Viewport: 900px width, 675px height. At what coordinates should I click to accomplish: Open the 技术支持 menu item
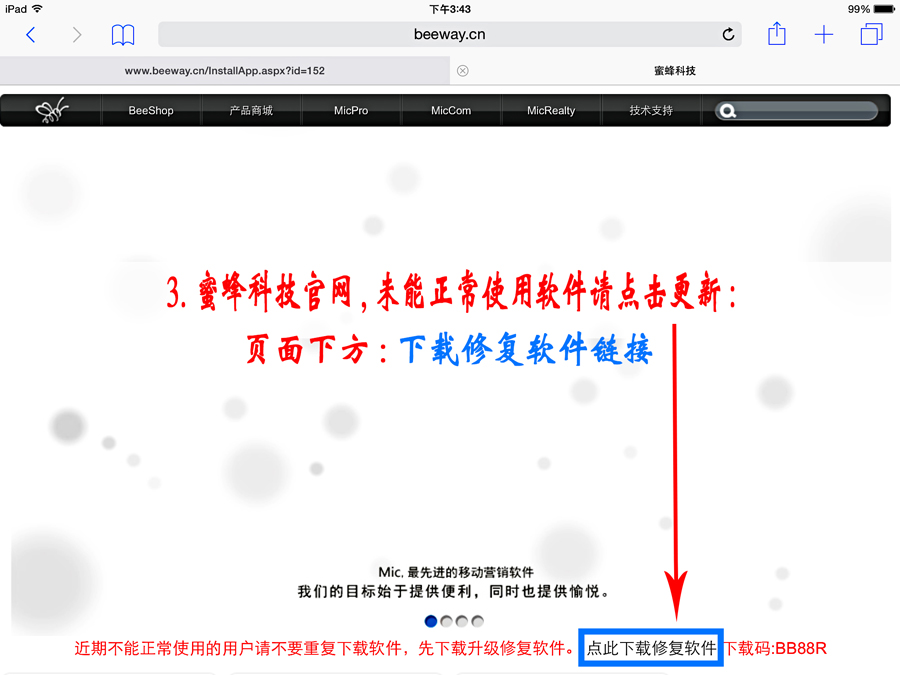pyautogui.click(x=650, y=110)
